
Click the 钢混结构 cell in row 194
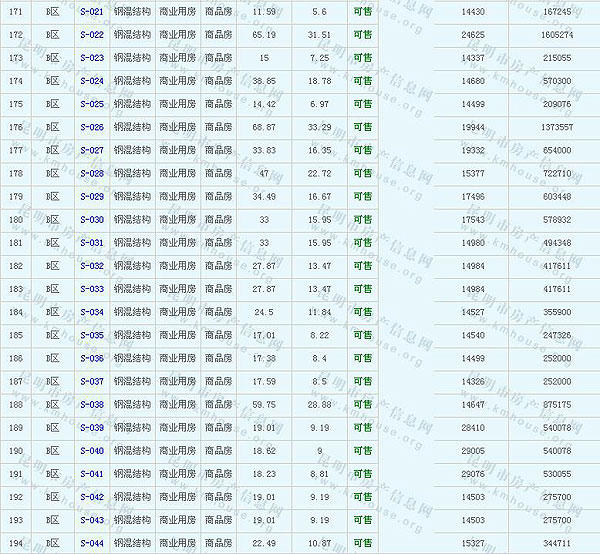pyautogui.click(x=132, y=543)
